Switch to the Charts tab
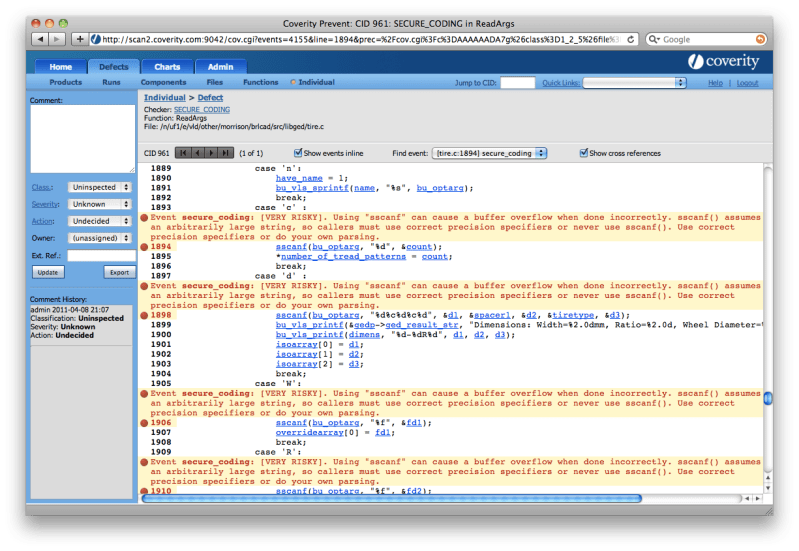The height and width of the screenshot is (551, 799). click(167, 67)
